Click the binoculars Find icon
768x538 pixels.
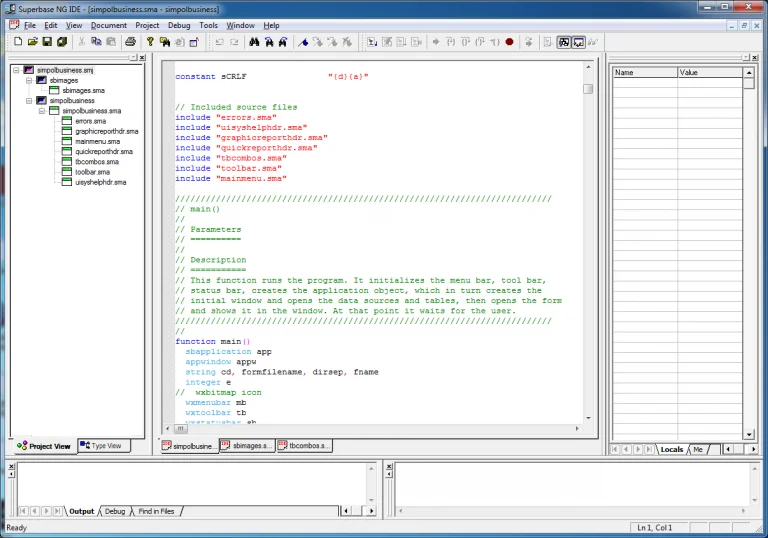pyautogui.click(x=254, y=42)
